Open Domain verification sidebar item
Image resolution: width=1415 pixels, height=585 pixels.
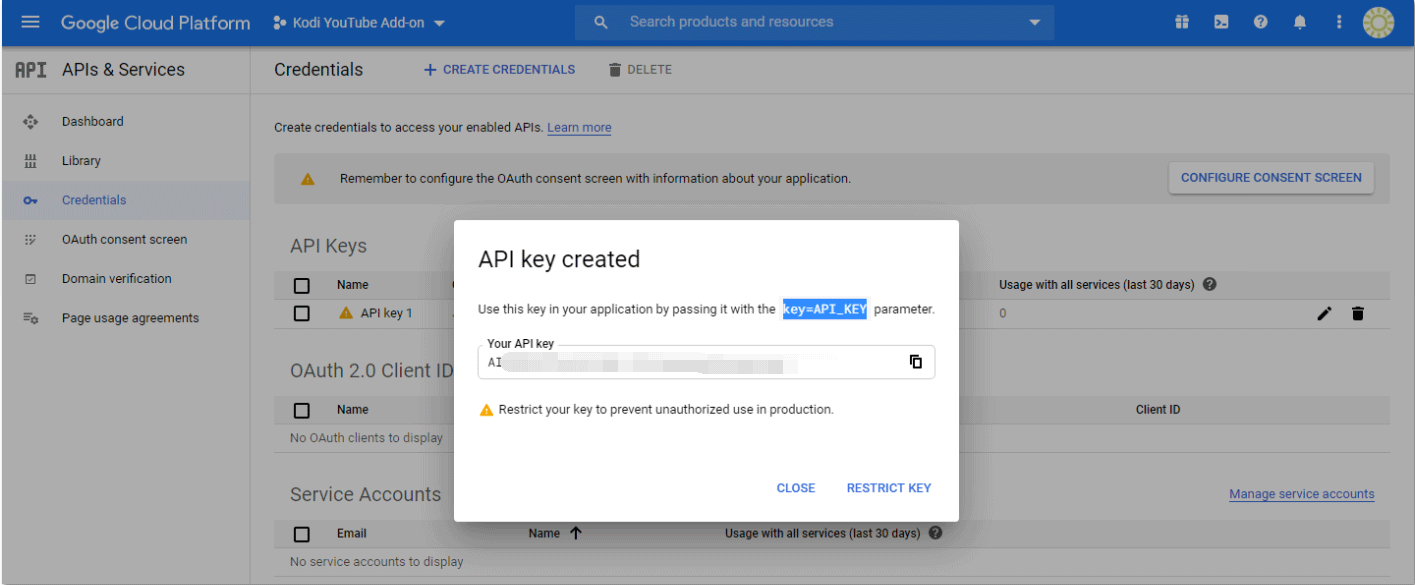[x=116, y=278]
